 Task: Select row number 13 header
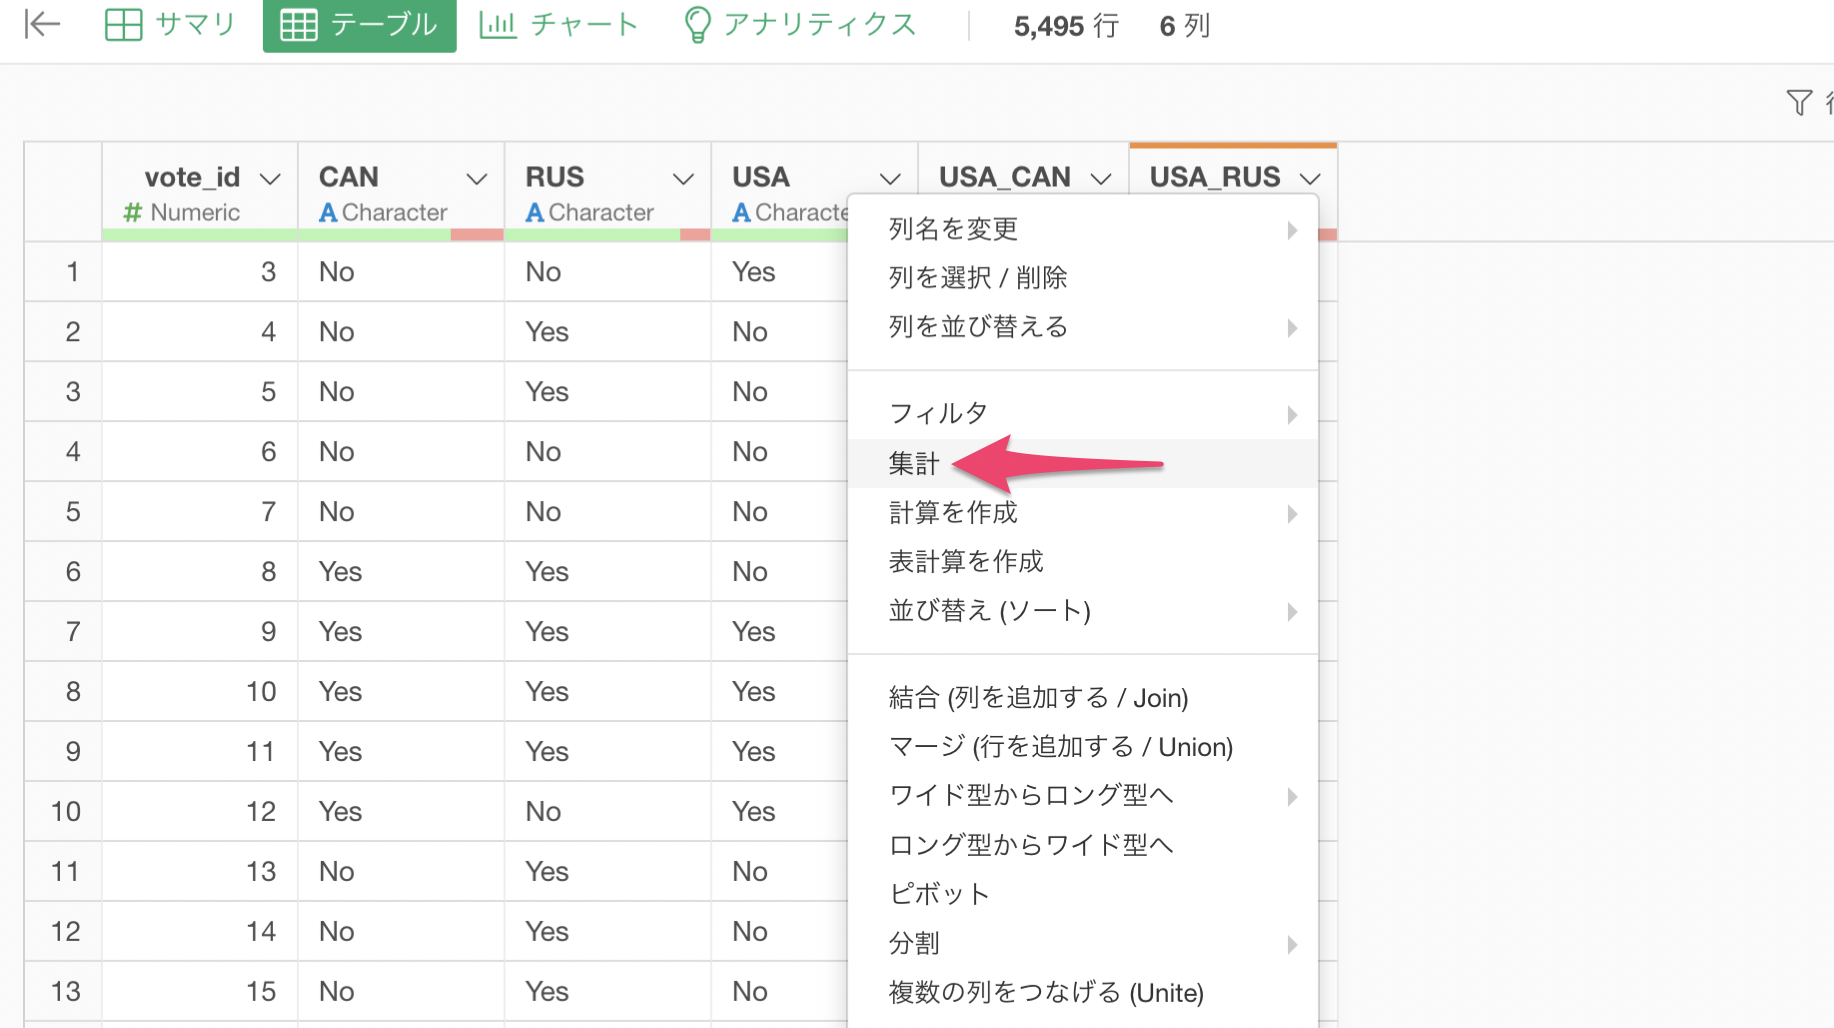point(63,991)
